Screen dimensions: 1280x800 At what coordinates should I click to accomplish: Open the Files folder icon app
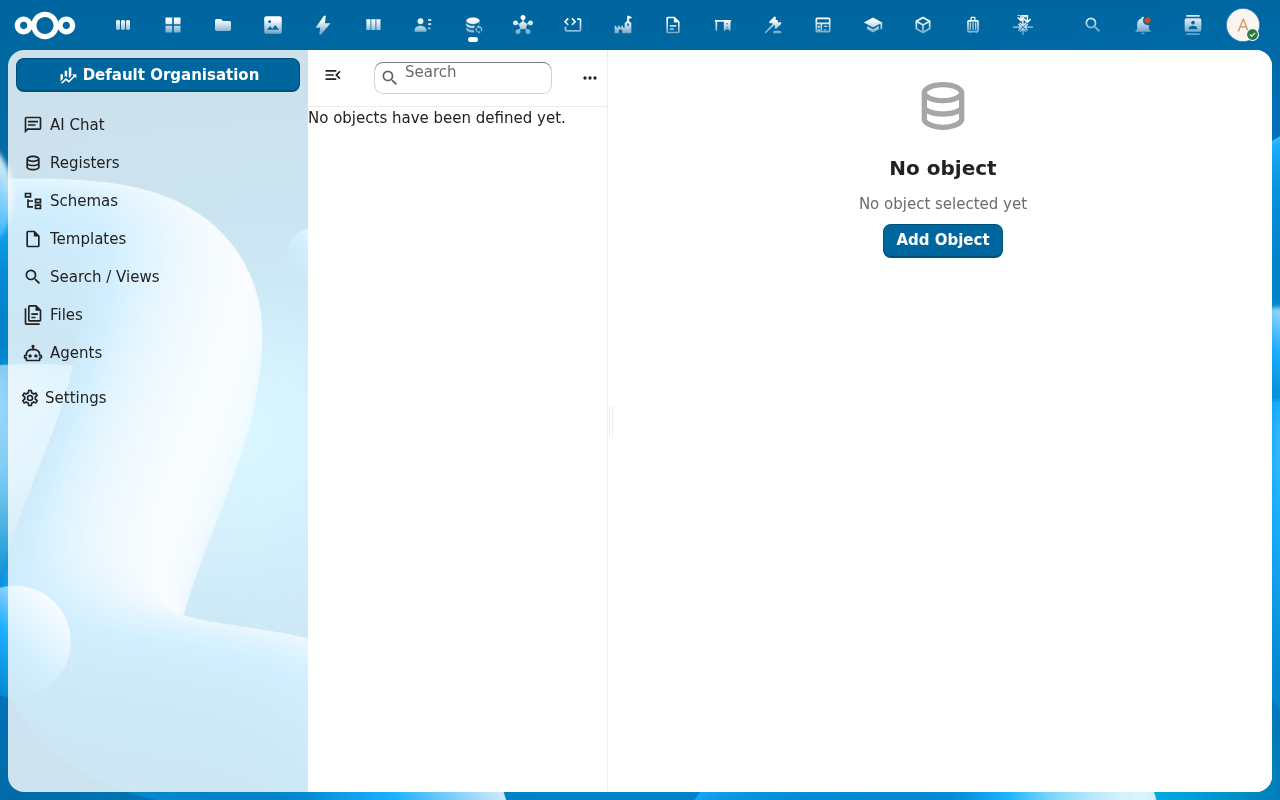tap(223, 25)
